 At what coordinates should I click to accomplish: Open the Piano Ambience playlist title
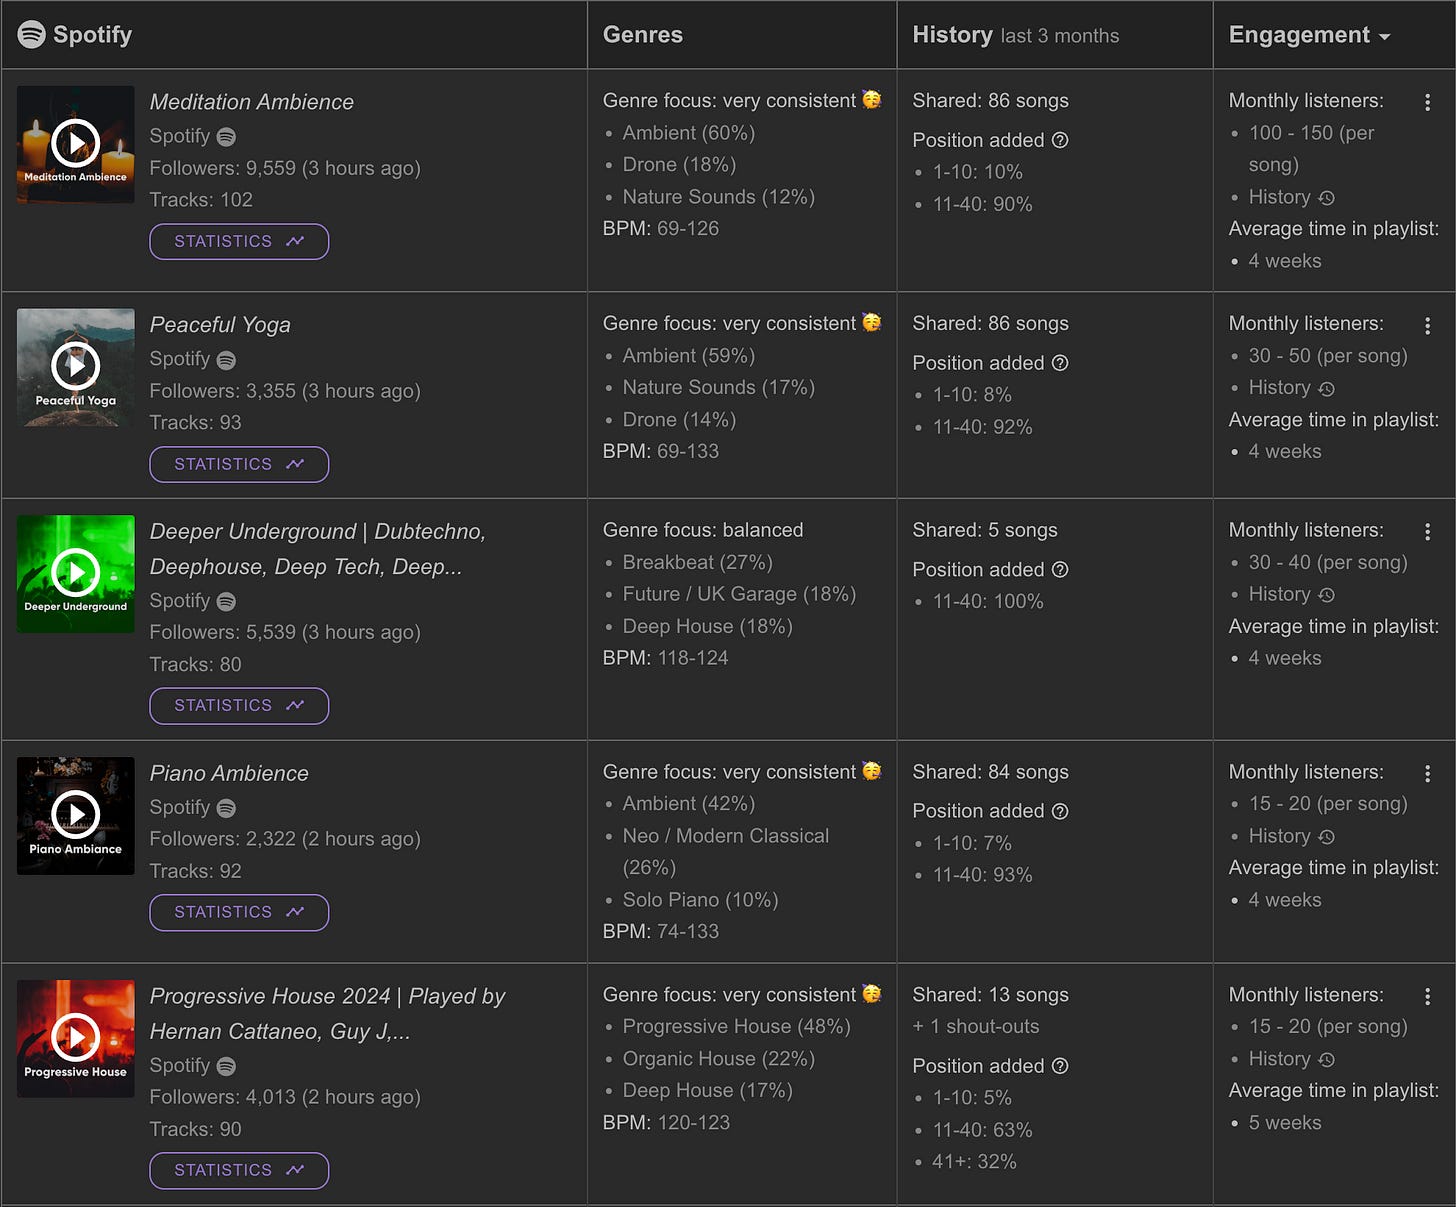coord(229,773)
